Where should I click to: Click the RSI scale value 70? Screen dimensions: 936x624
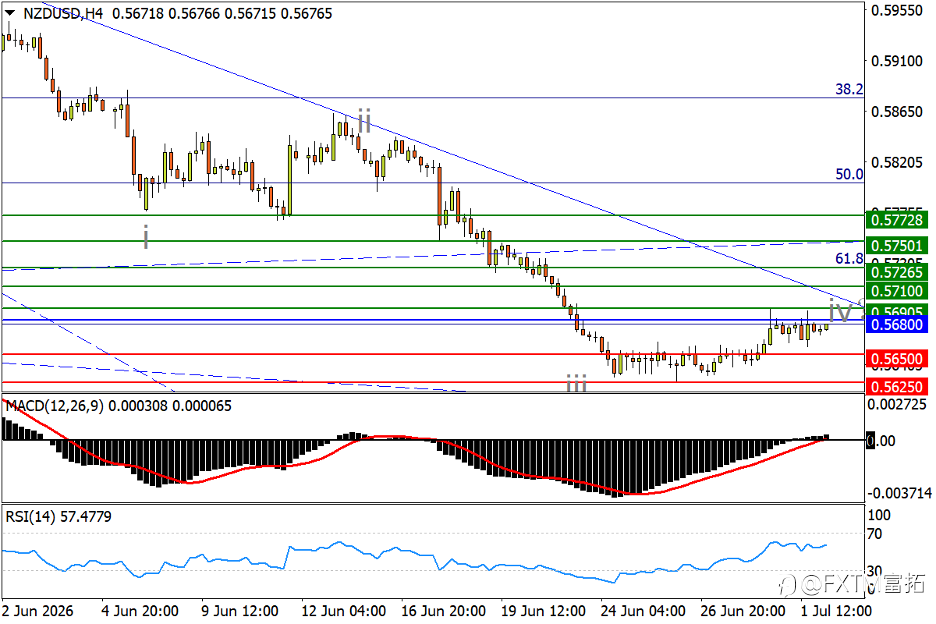click(875, 534)
